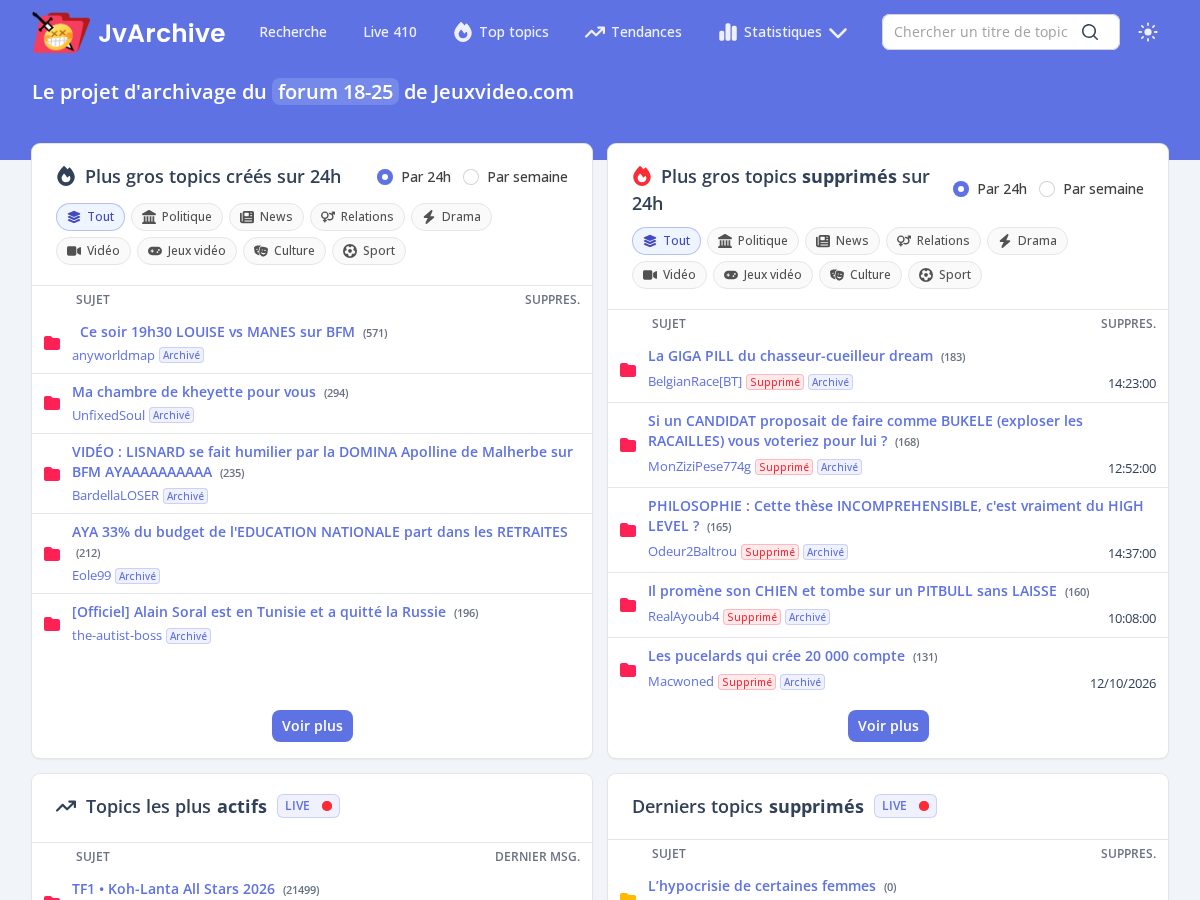This screenshot has width=1200, height=900.
Task: Toggle LIVE indicator in 'Topics les plus actifs'
Action: pyautogui.click(x=308, y=806)
